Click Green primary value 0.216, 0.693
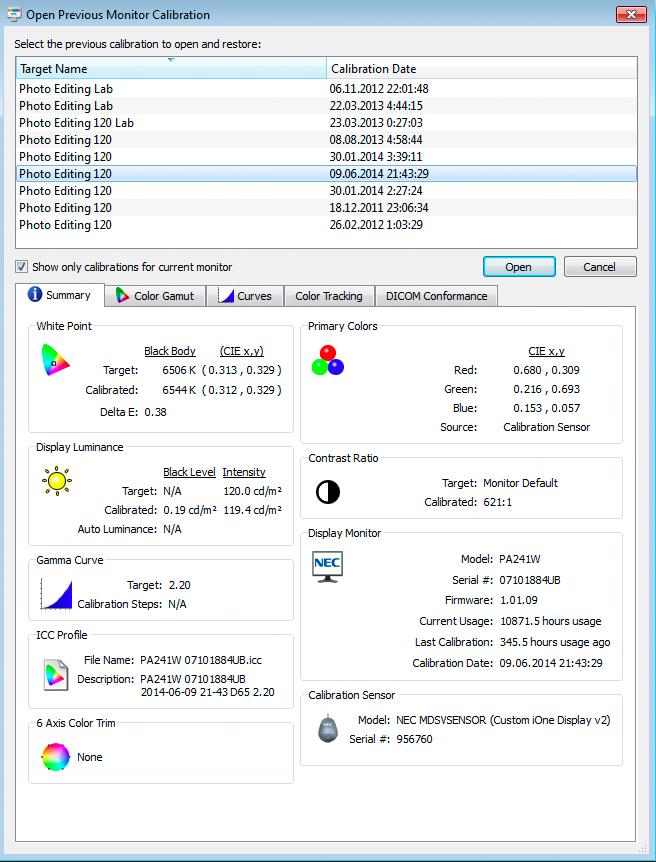 547,389
